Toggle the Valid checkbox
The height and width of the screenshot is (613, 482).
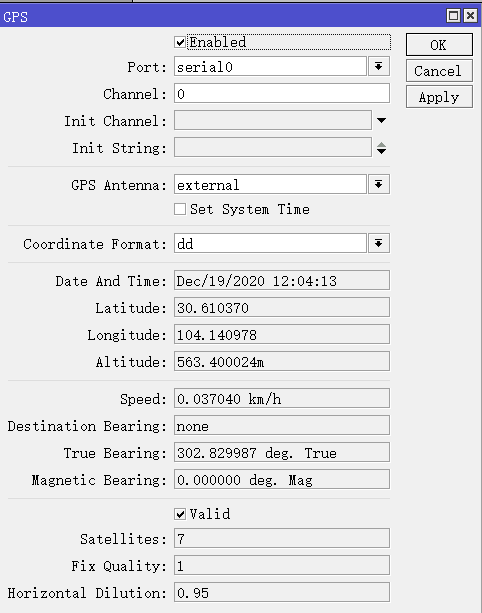180,514
